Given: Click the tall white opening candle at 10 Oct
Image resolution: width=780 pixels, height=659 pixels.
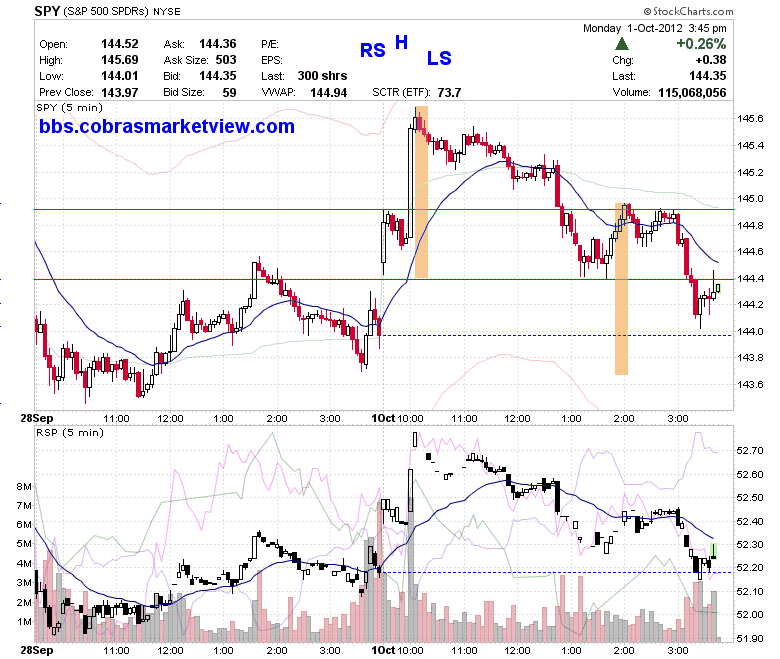Looking at the screenshot, I should pyautogui.click(x=384, y=242).
